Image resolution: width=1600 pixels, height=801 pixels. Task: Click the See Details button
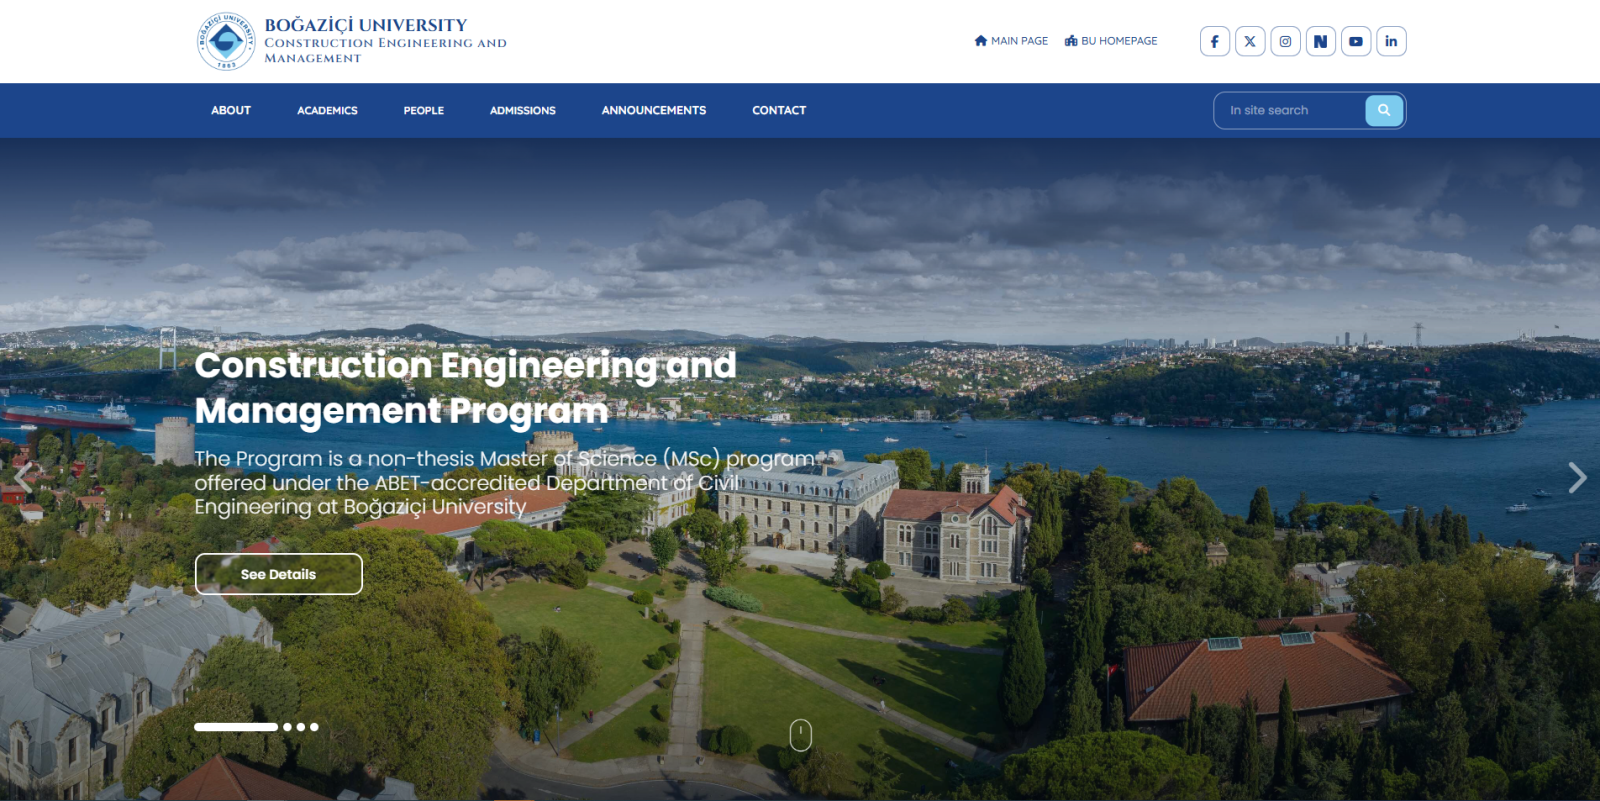278,574
